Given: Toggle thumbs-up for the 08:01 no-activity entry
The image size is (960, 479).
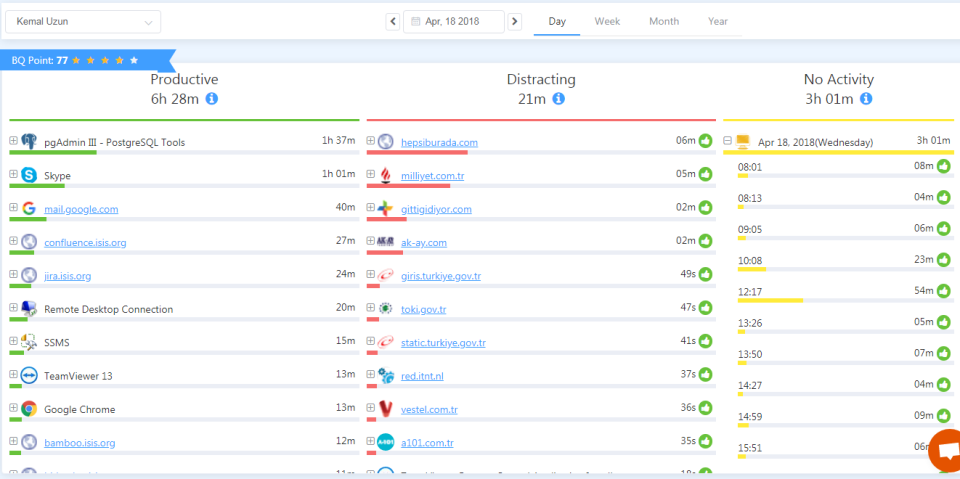Looking at the screenshot, I should click(943, 165).
